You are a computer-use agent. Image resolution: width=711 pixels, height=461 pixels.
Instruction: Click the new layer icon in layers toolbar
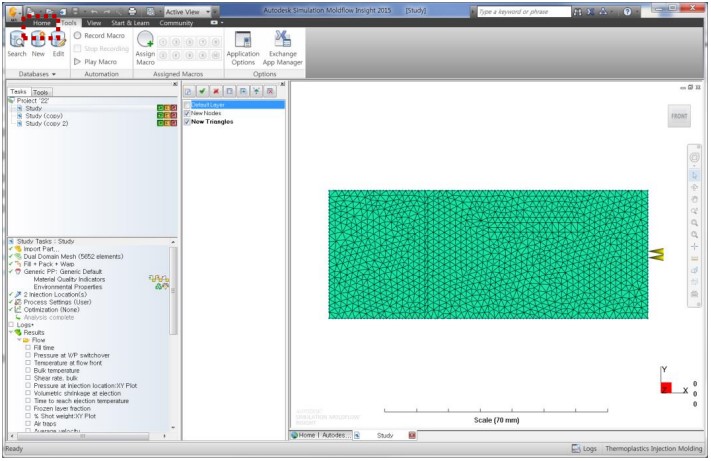[188, 92]
